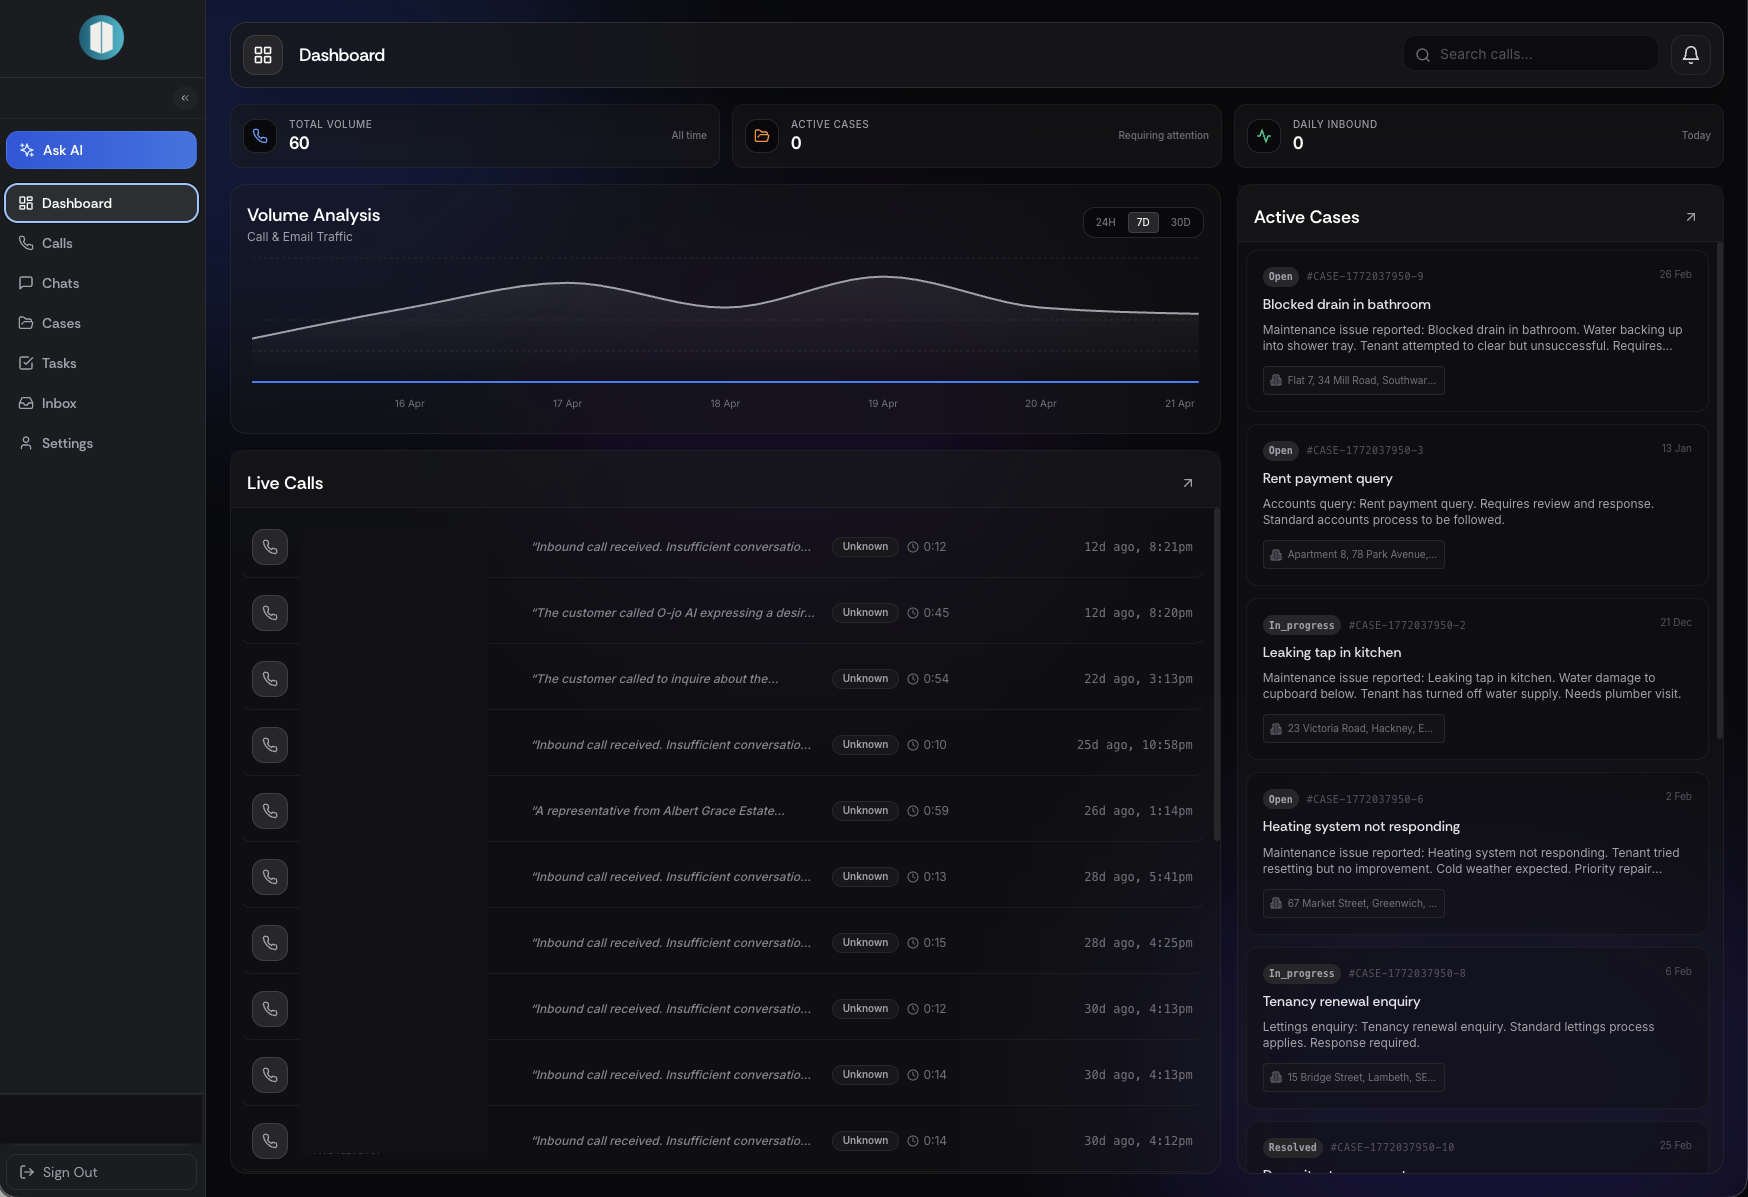Click the Live Calls scrollbar
The width and height of the screenshot is (1748, 1197).
[1216, 675]
